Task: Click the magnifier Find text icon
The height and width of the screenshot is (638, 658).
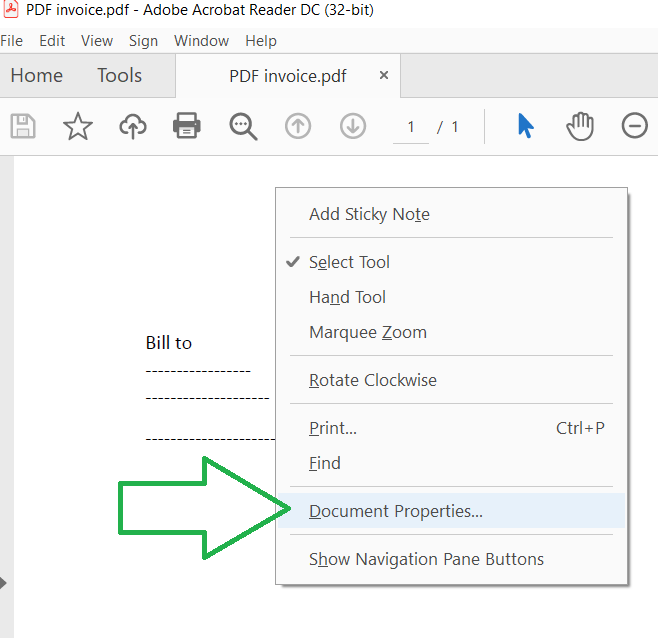Action: (243, 126)
